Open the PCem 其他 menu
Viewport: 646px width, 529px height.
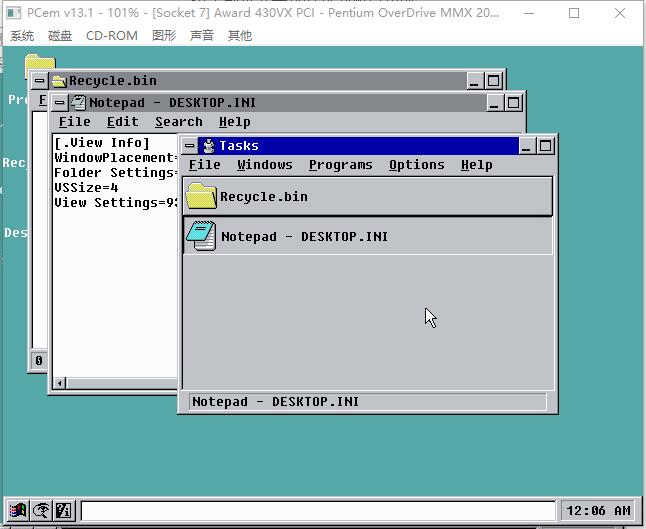tap(239, 35)
